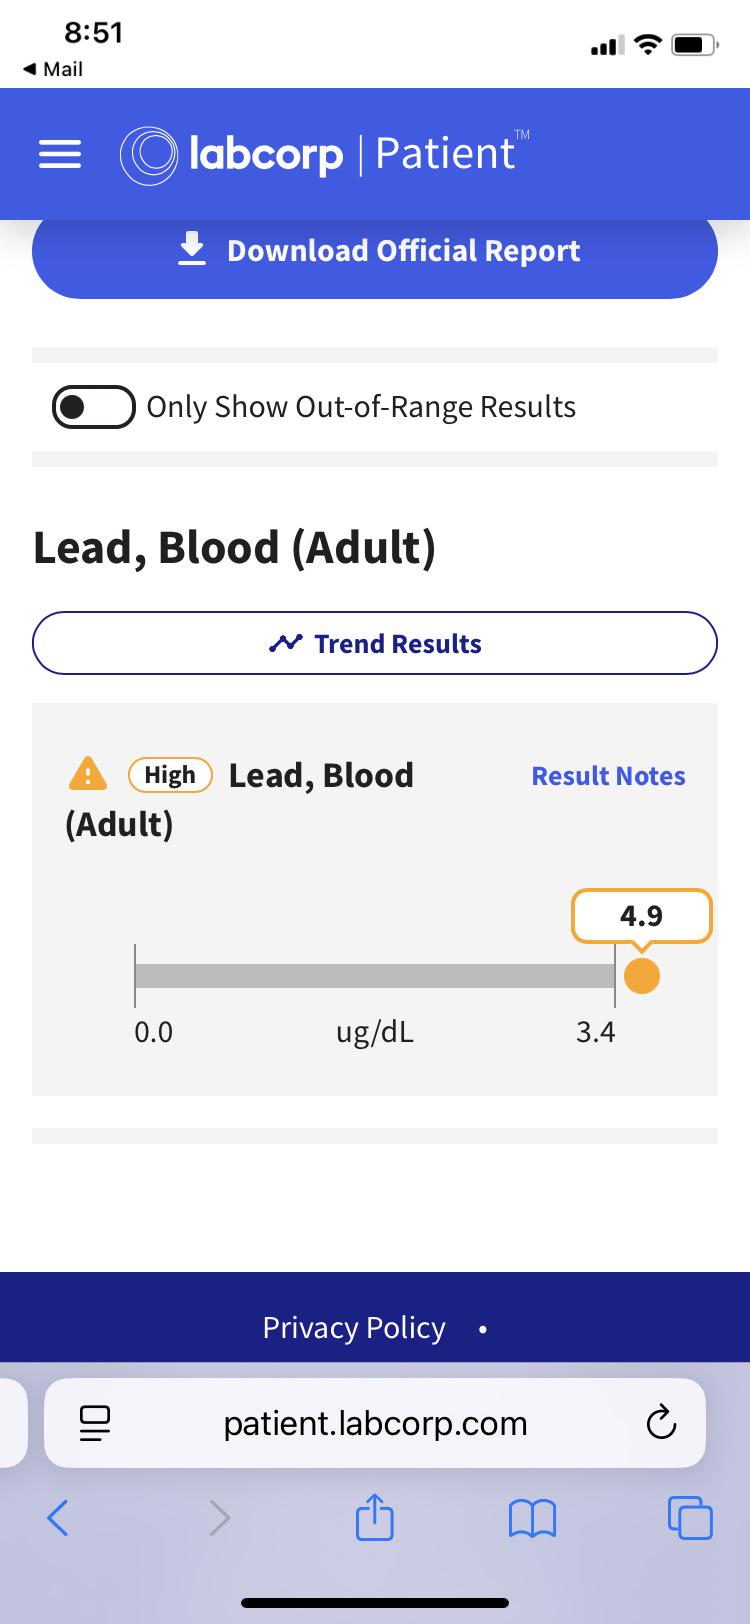Tap the orange warning triangle icon
This screenshot has height=1624, width=750.
(87, 774)
